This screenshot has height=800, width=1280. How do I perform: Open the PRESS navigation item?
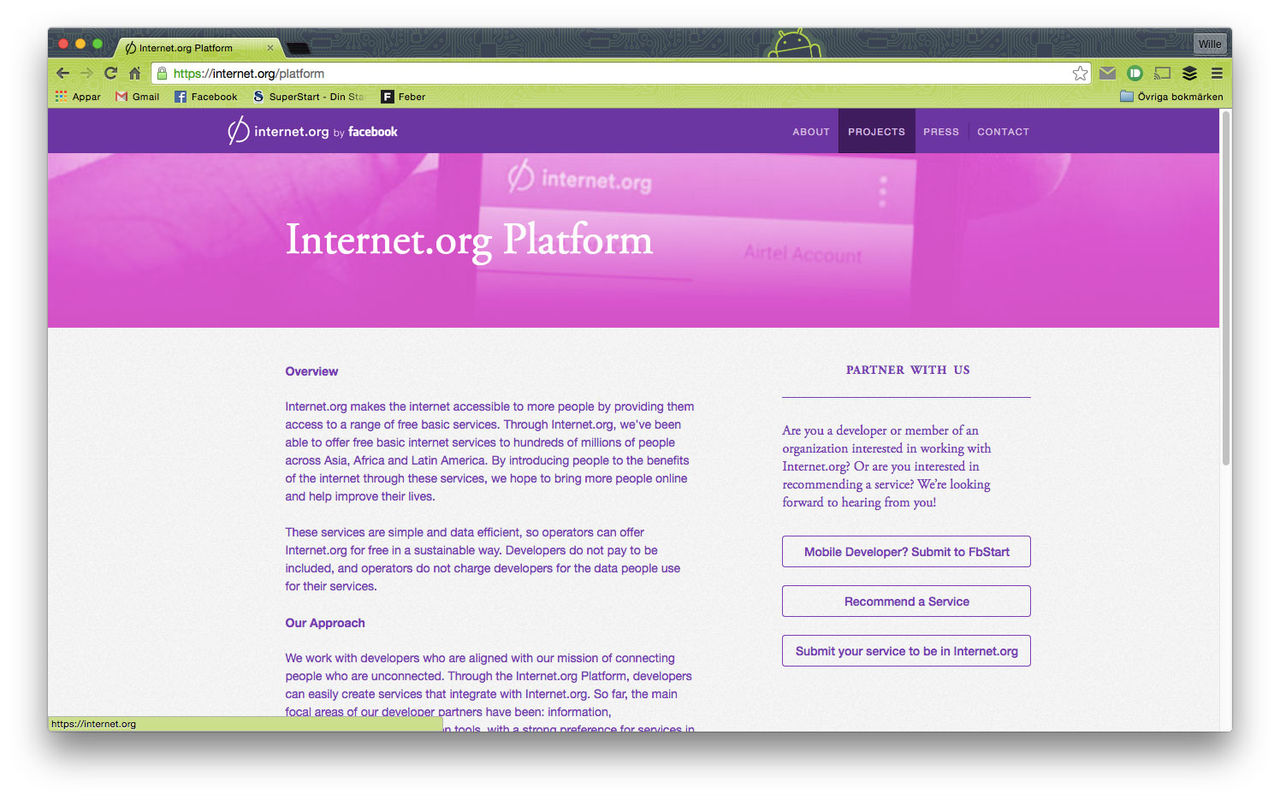coord(941,132)
